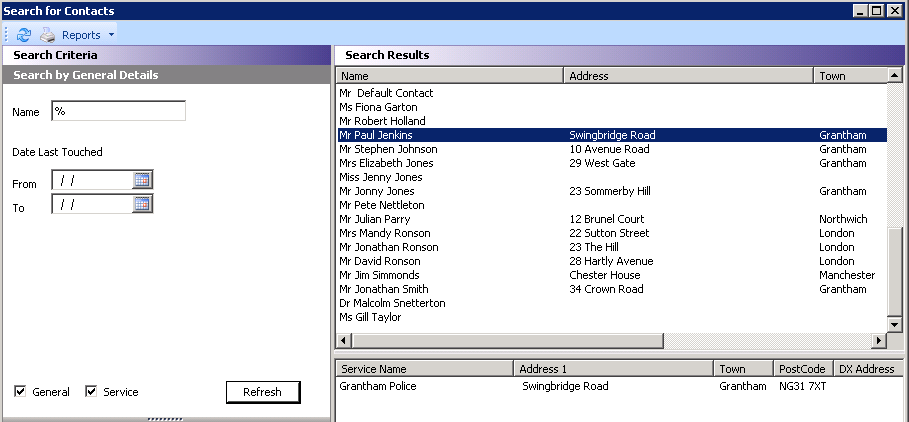
Task: Click the results vertical scrollbar thumb
Action: (895, 271)
